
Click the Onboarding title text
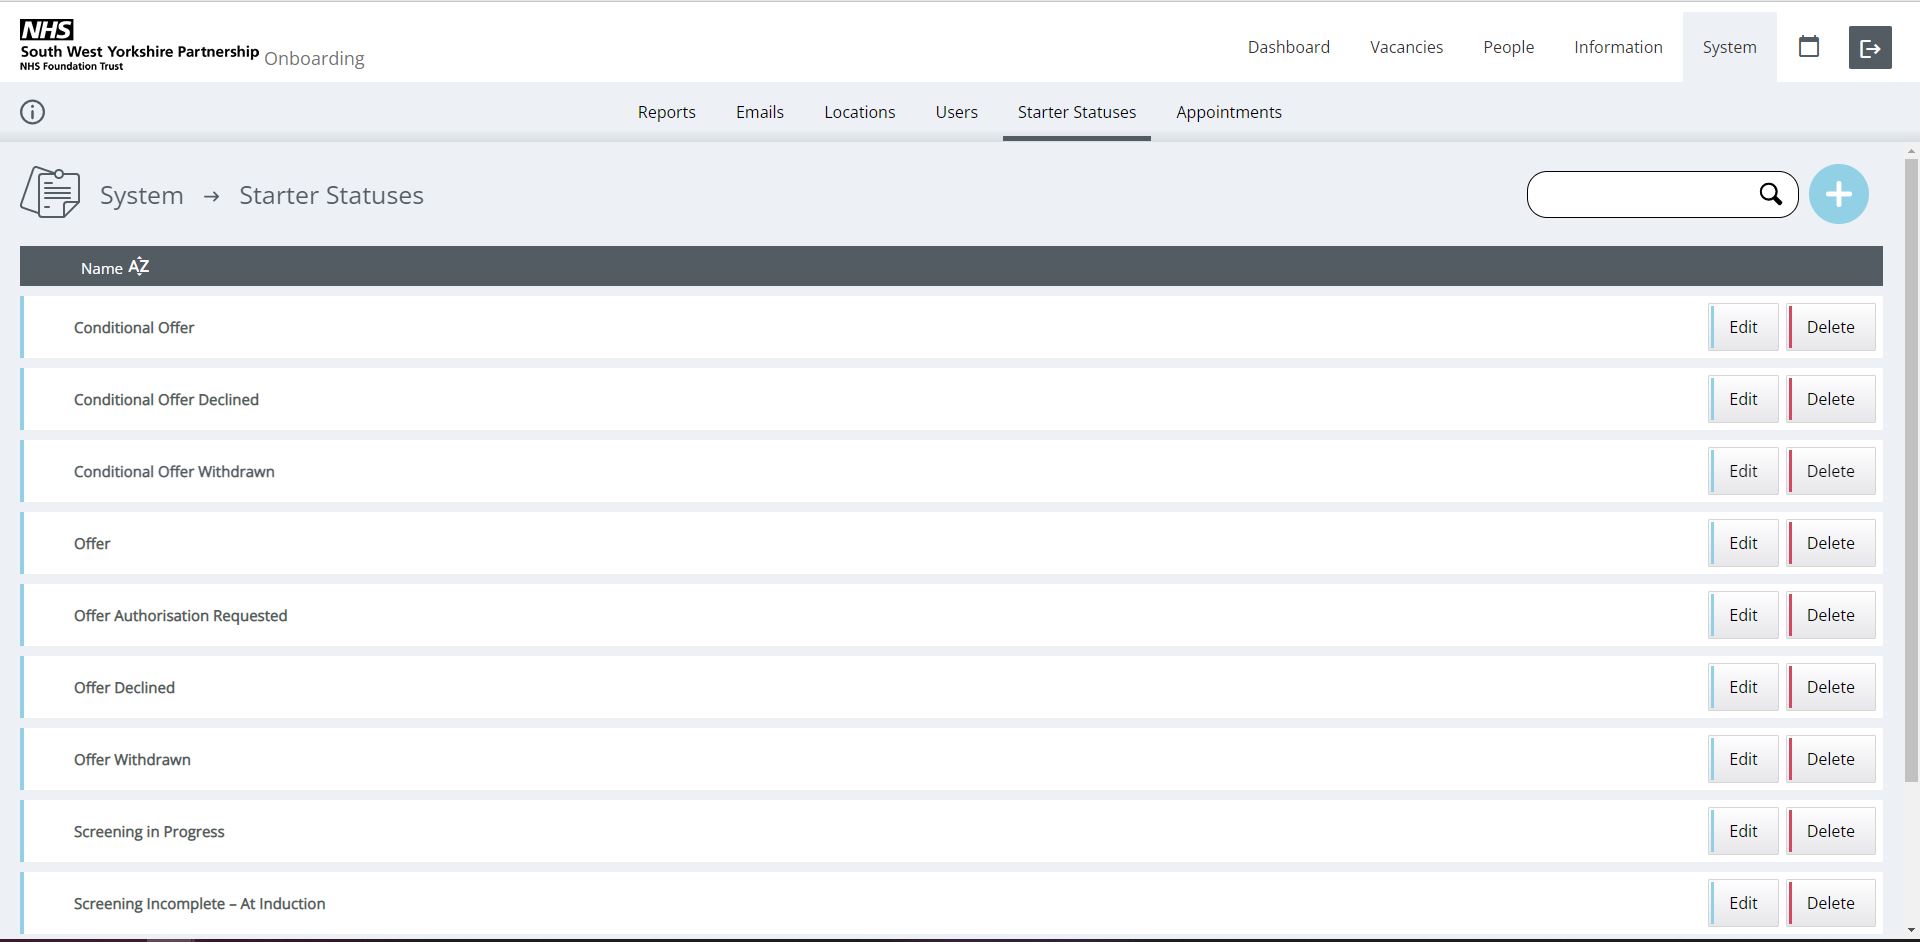315,59
